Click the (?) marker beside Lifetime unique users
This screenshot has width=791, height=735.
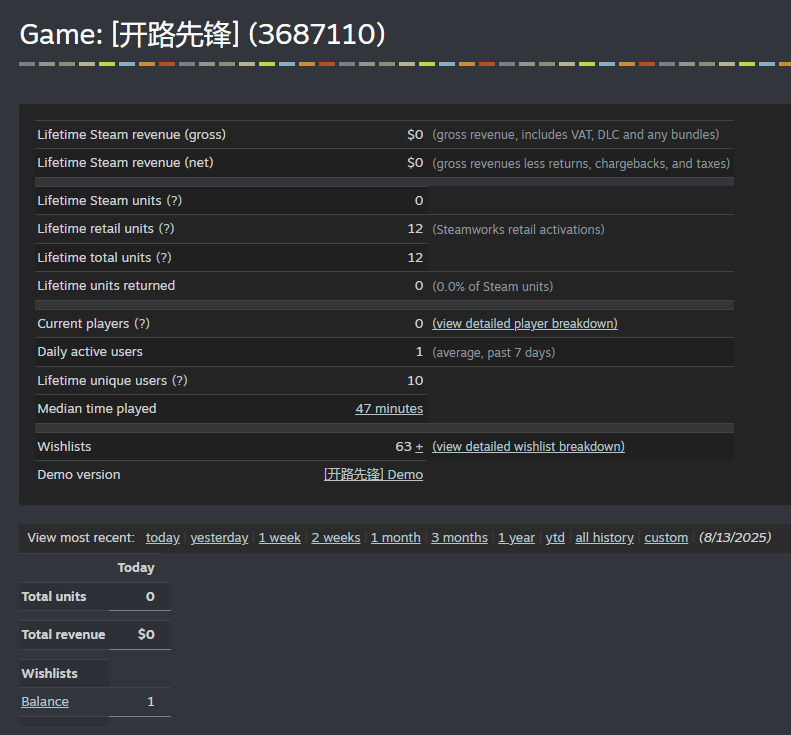tap(179, 381)
